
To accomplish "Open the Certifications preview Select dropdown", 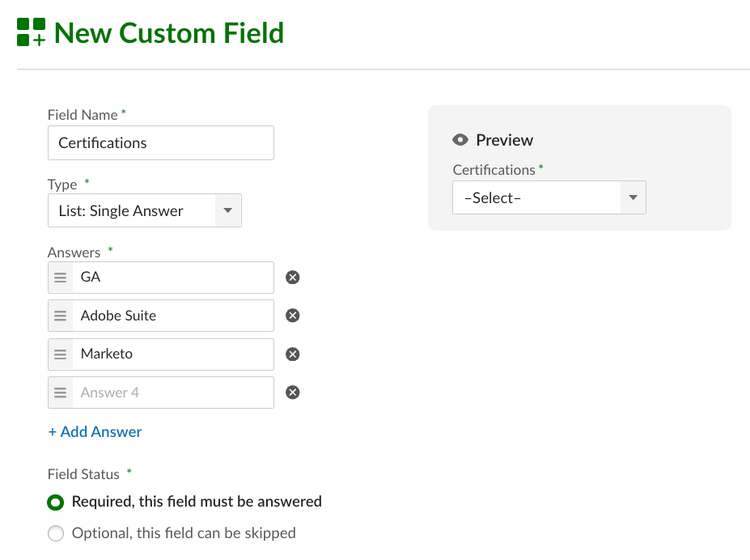I will 549,198.
